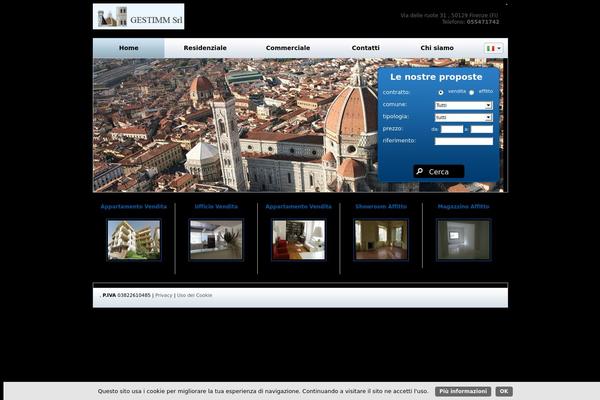This screenshot has width=600, height=400.
Task: Focus the prezzo 'da' minimum field
Action: [x=452, y=129]
